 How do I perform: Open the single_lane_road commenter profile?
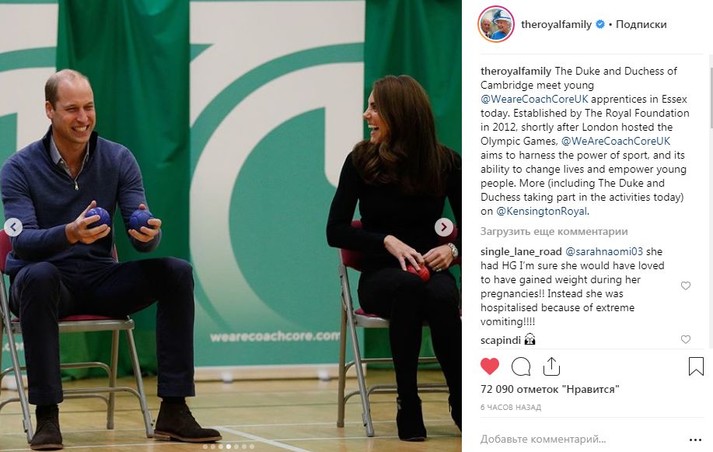click(521, 251)
